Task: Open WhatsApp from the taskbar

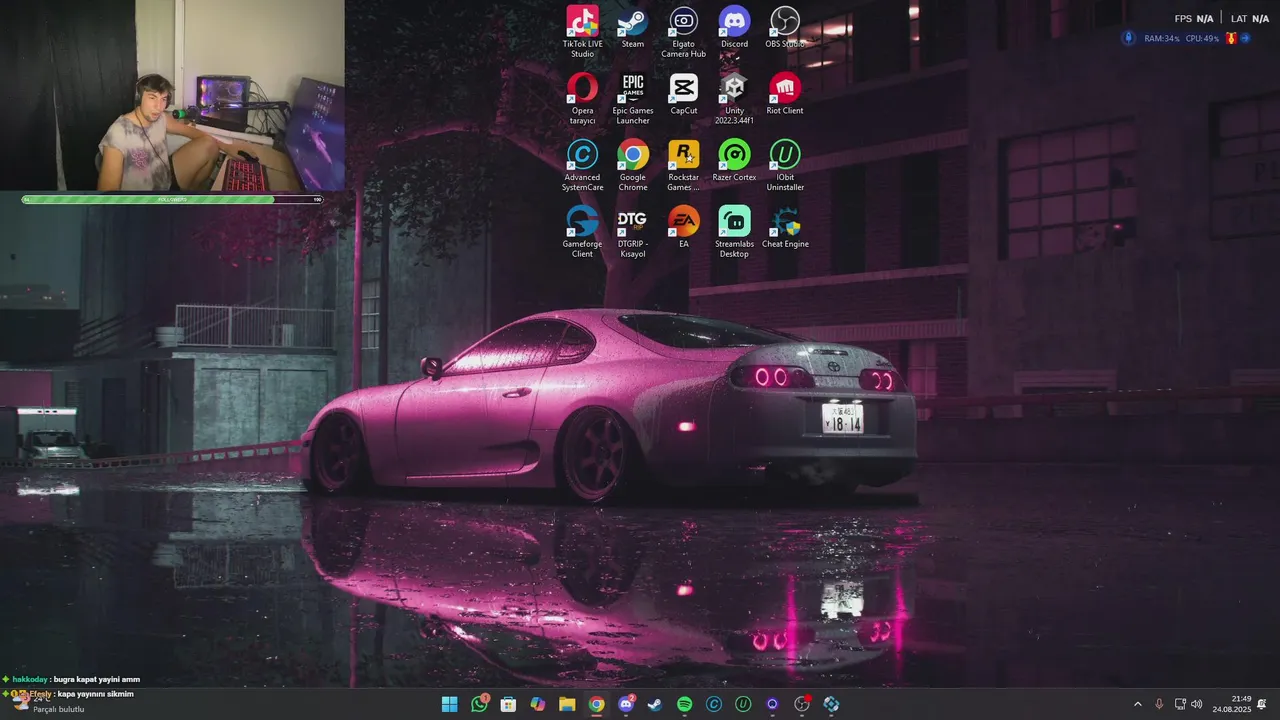Action: 479,704
